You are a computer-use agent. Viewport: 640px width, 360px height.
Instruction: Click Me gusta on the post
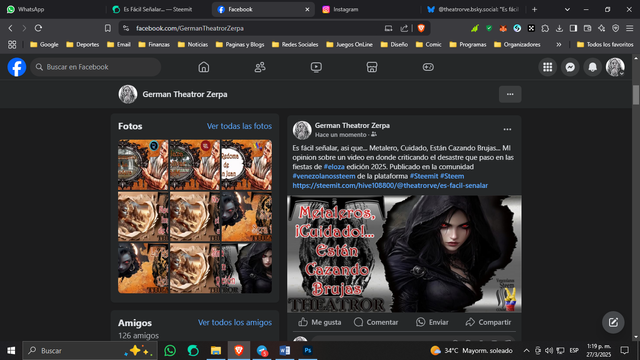(x=320, y=322)
